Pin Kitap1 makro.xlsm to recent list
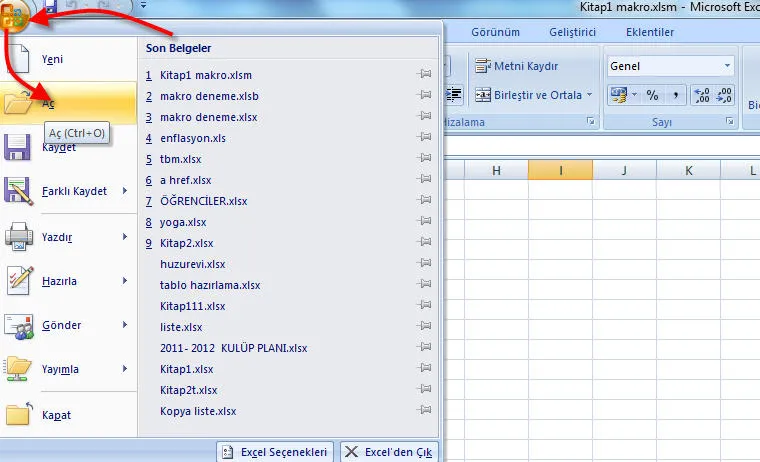Viewport: 760px width, 462px height. 424,75
